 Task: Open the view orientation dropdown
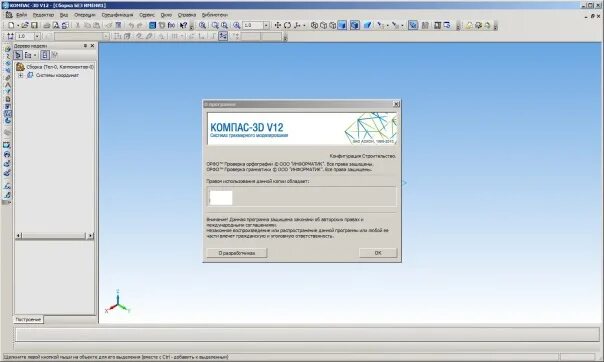(x=304, y=25)
